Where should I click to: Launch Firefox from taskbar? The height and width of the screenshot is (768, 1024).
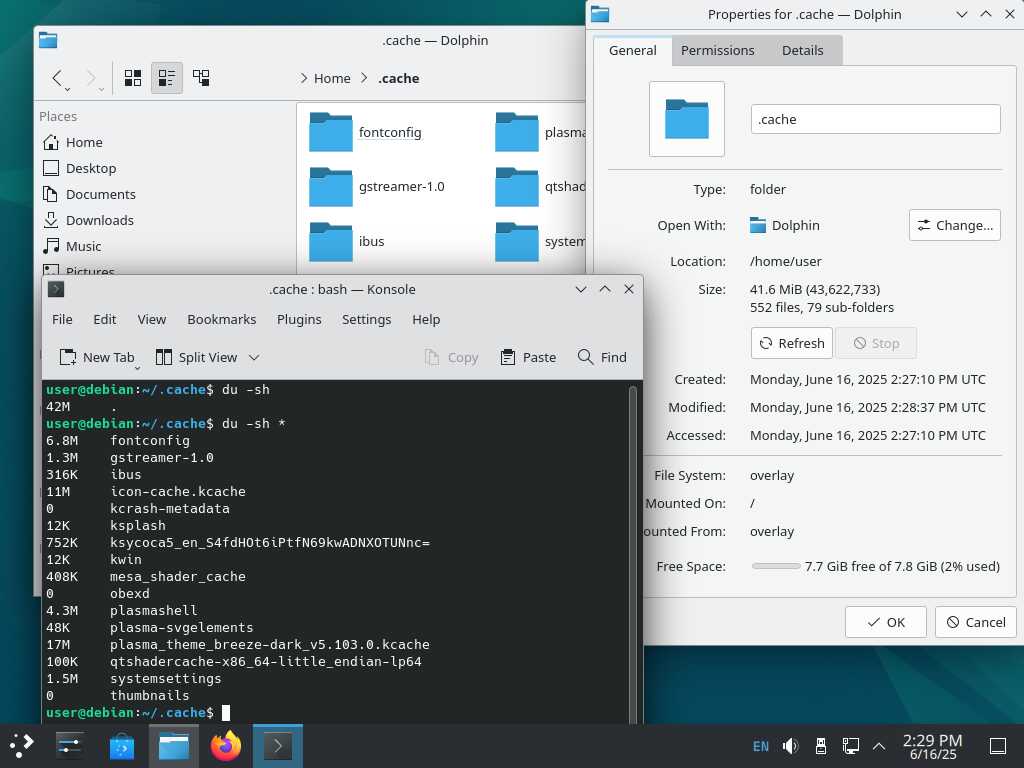(226, 745)
